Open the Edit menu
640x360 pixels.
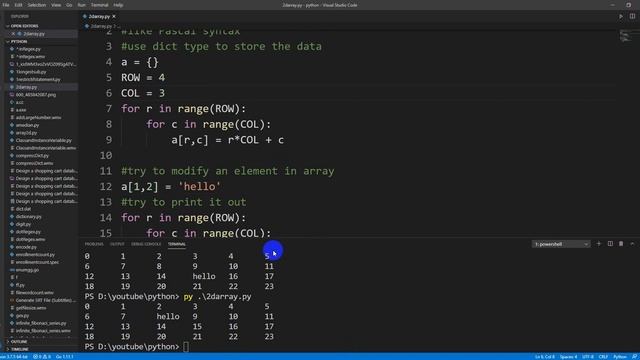[18, 5]
